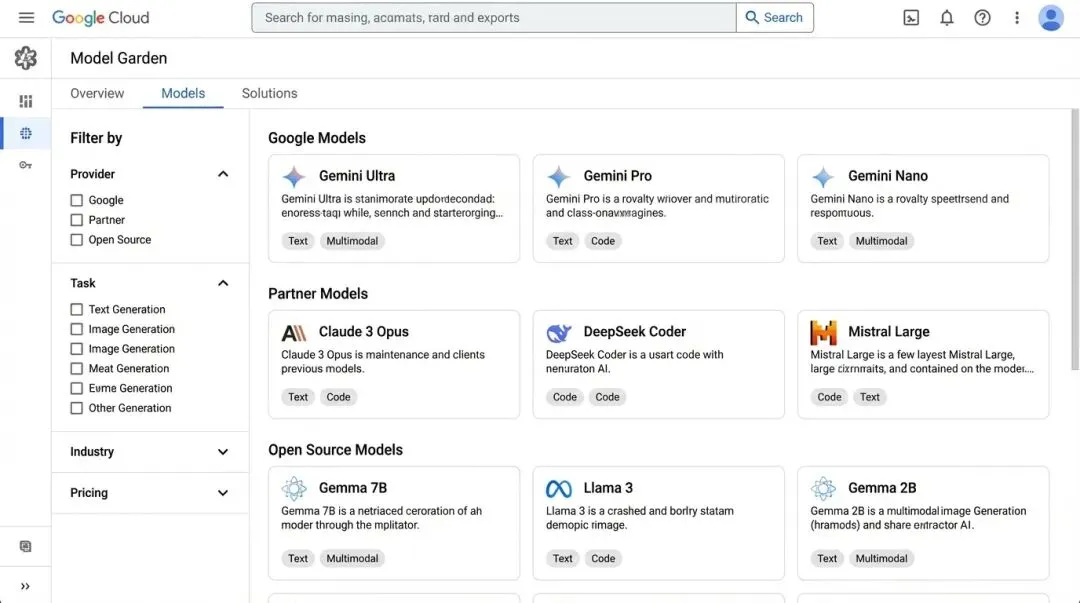
Task: Expand the Industry filter section
Action: (223, 452)
